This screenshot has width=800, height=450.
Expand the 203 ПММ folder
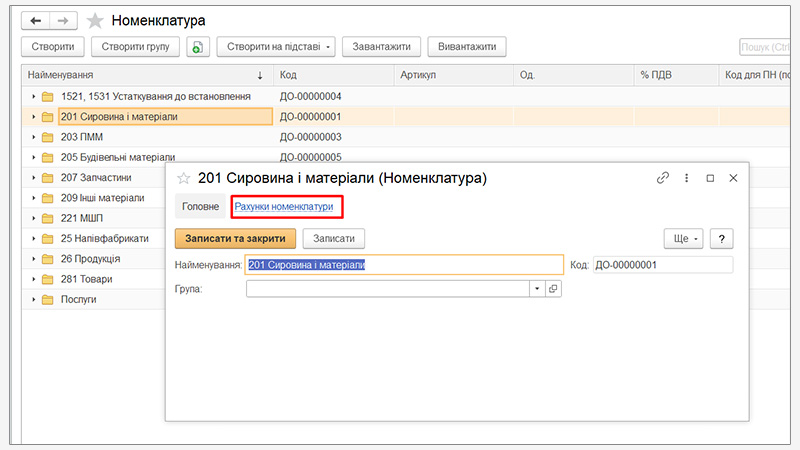[x=33, y=137]
